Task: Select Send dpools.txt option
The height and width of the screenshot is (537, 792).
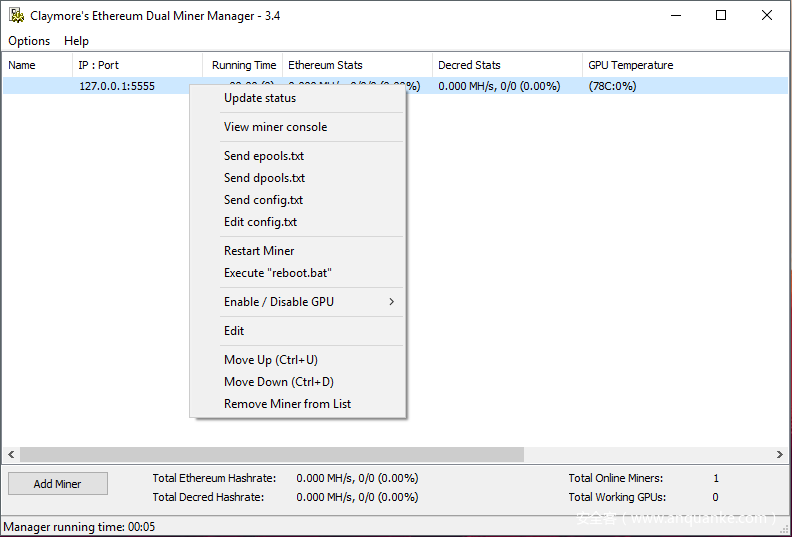Action: (x=264, y=178)
